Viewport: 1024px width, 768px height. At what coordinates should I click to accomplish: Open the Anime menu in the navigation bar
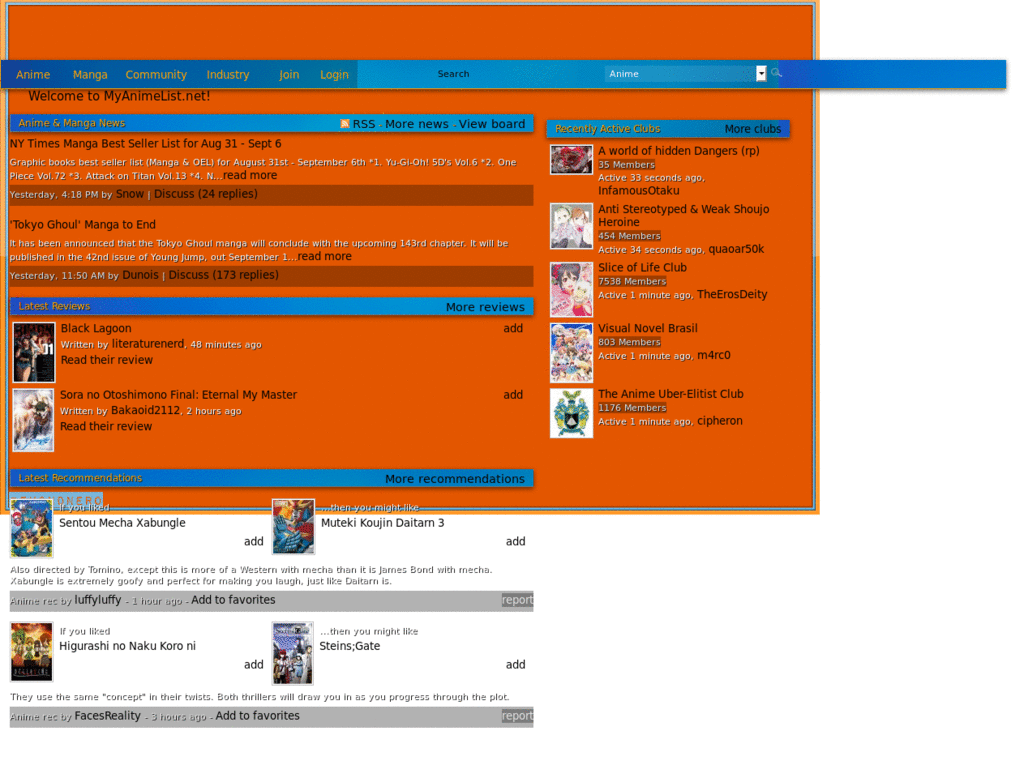pos(33,74)
